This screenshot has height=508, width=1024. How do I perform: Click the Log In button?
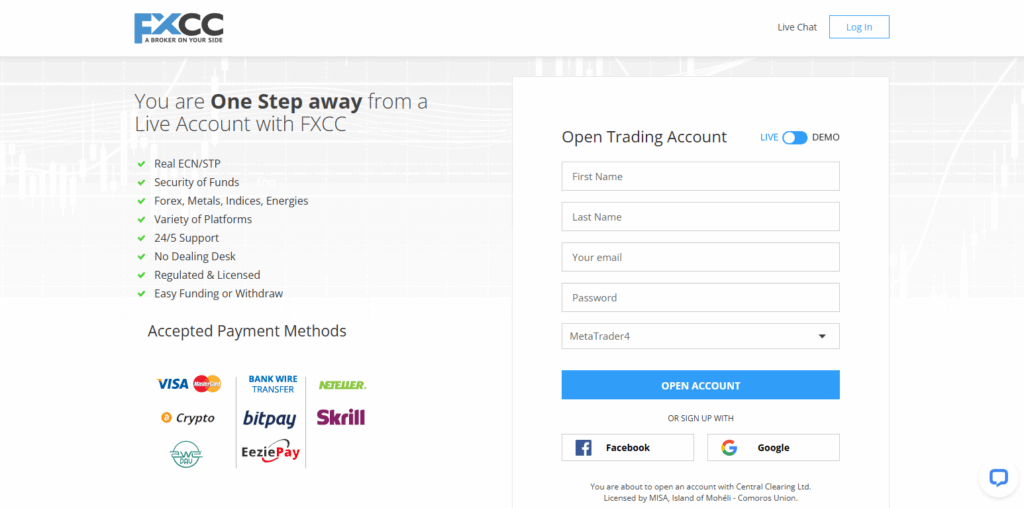[859, 27]
